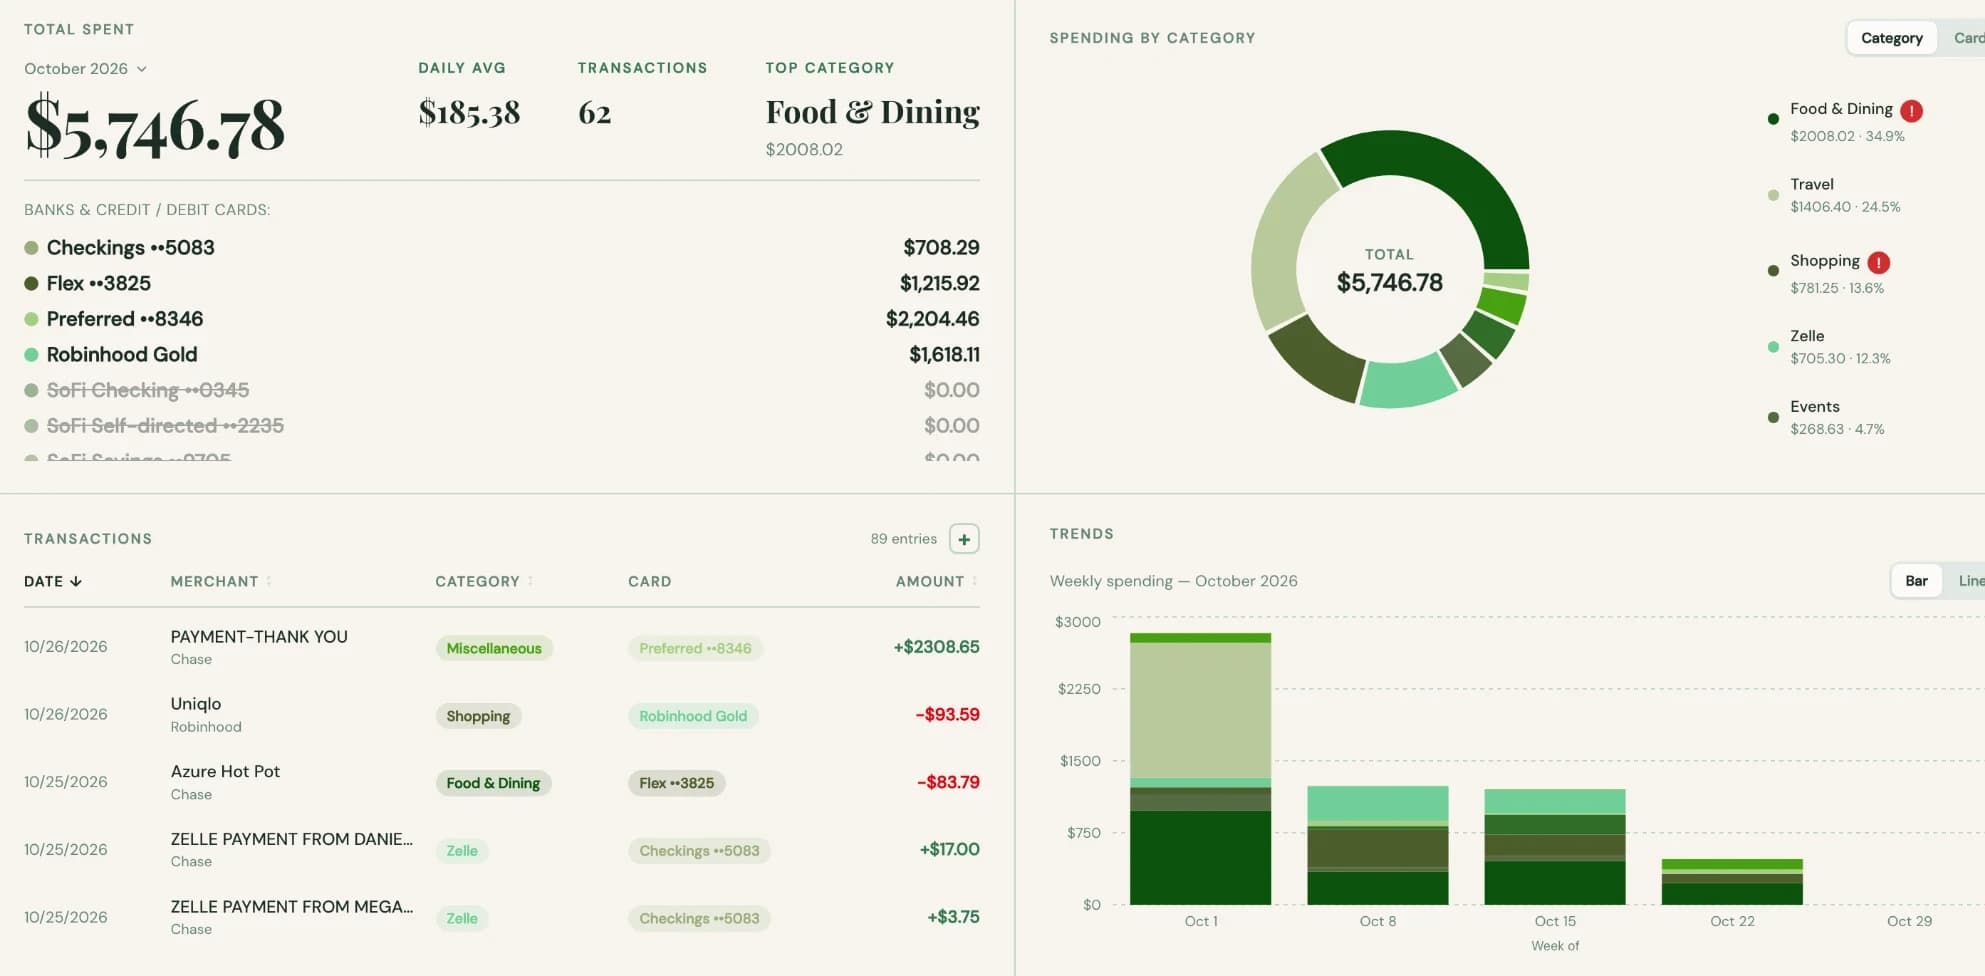Click the +$17.00 amount
Image resolution: width=1985 pixels, height=976 pixels.
pyautogui.click(x=949, y=849)
